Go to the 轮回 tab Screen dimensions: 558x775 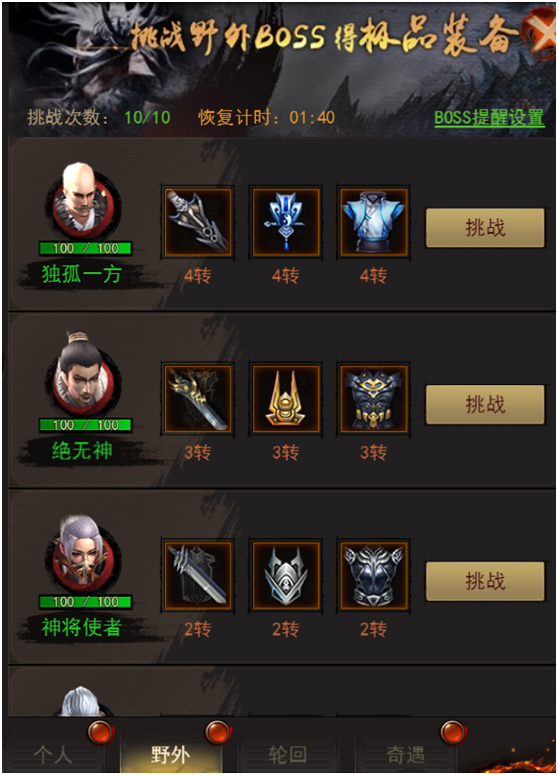(x=288, y=754)
